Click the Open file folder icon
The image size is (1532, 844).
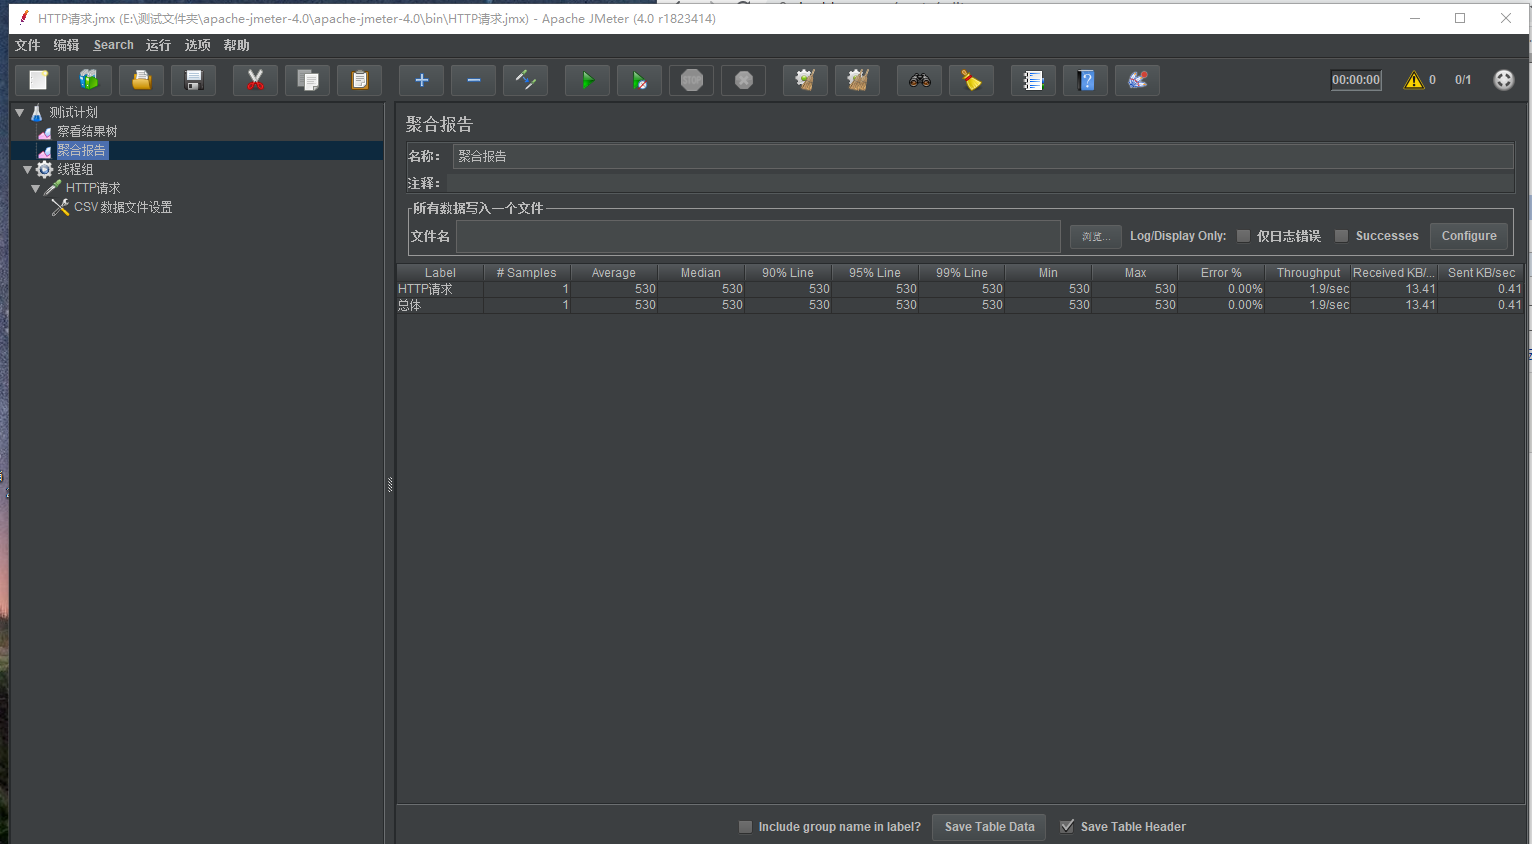(x=141, y=80)
